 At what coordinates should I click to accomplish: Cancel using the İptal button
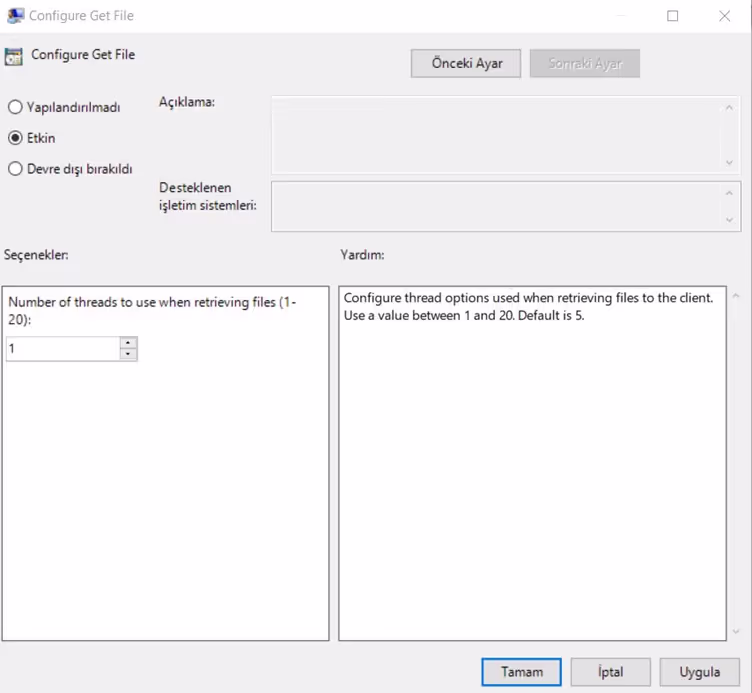[611, 672]
